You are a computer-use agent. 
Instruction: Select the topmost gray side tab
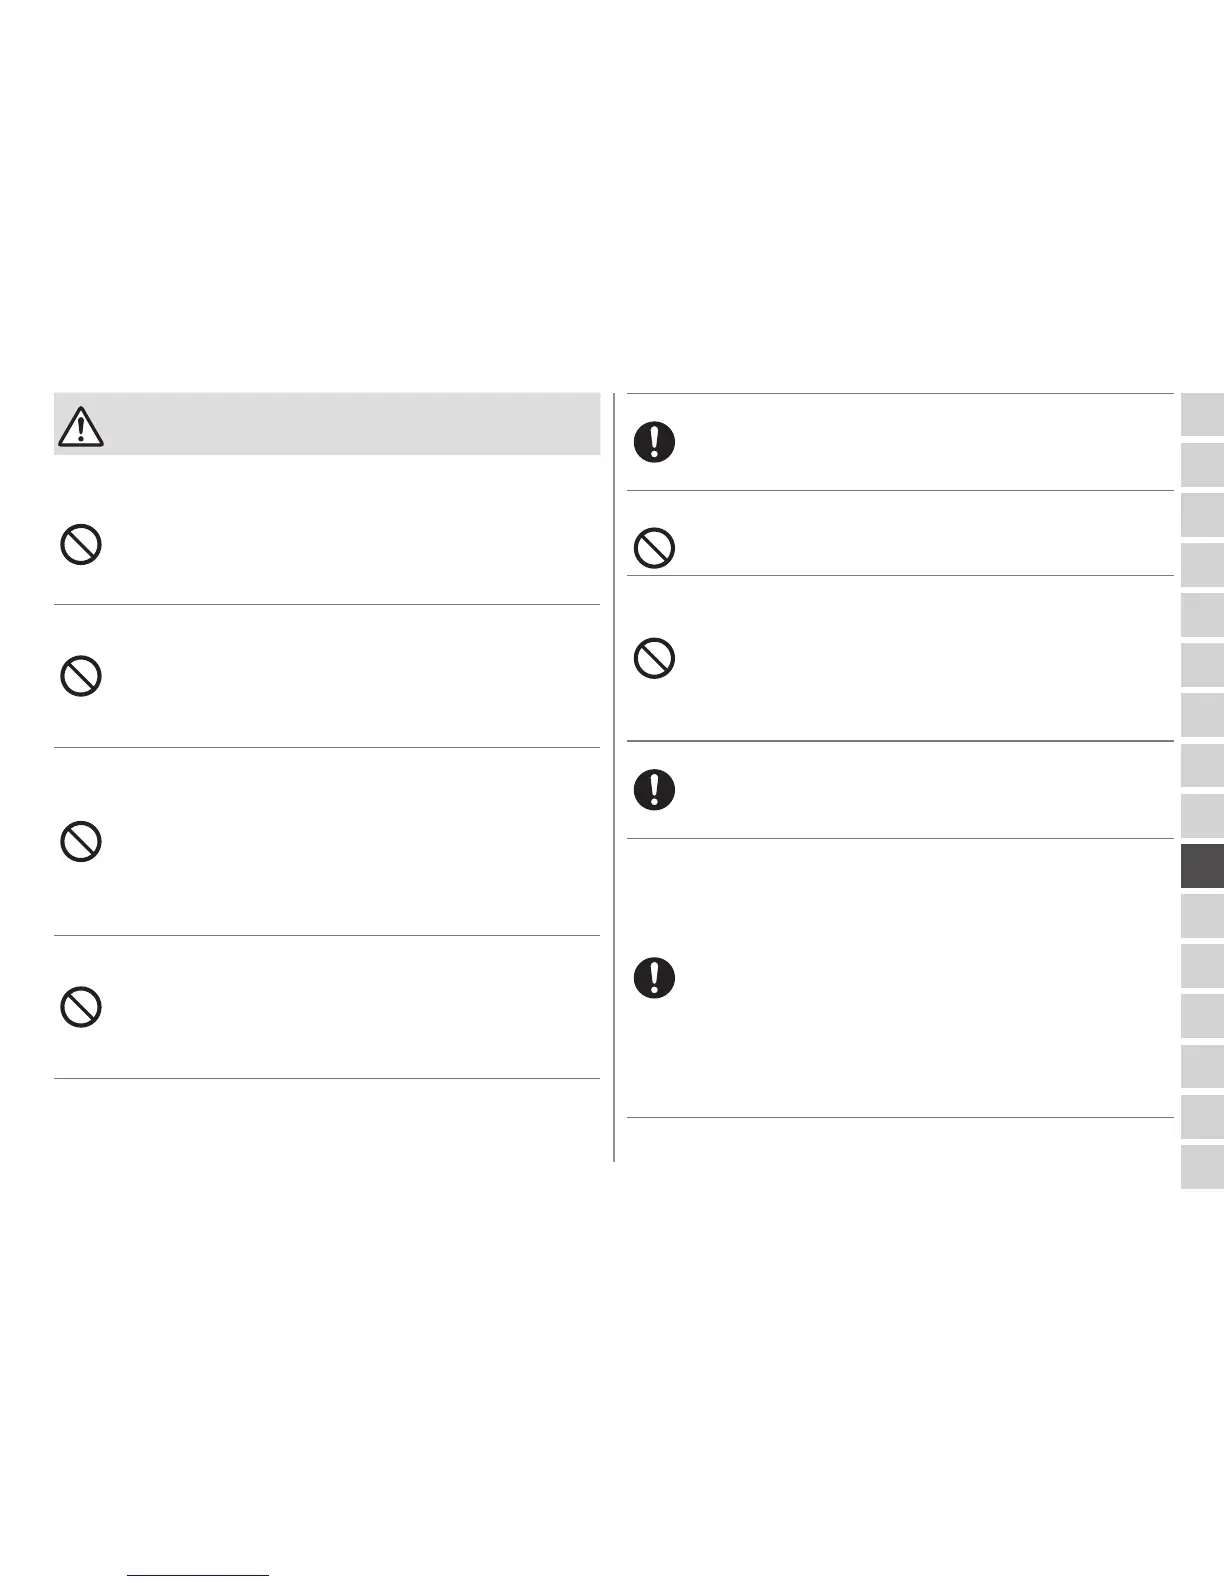point(1202,415)
